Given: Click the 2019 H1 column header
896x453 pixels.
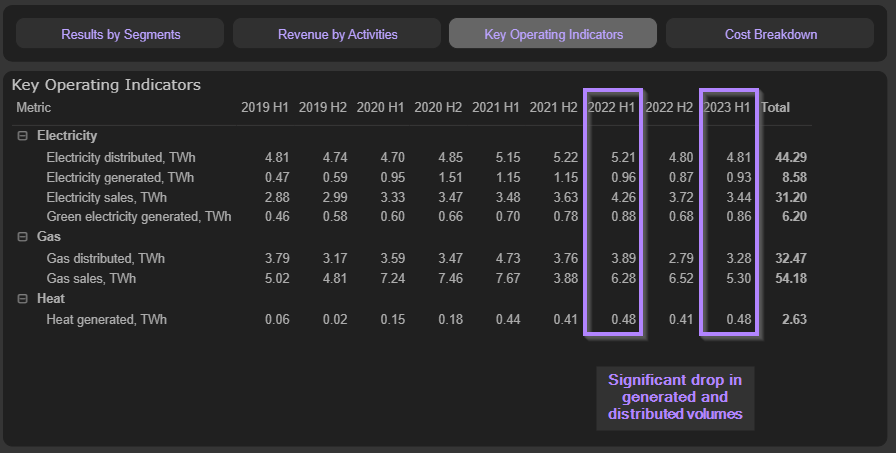Looking at the screenshot, I should tap(265, 108).
